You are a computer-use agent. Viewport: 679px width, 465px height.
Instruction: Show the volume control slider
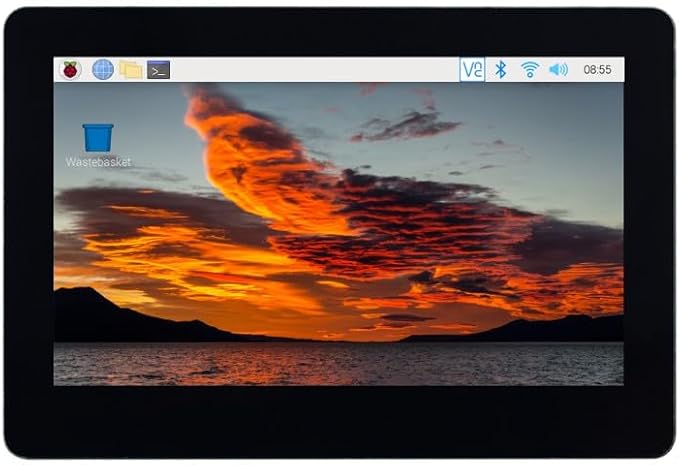pyautogui.click(x=558, y=69)
